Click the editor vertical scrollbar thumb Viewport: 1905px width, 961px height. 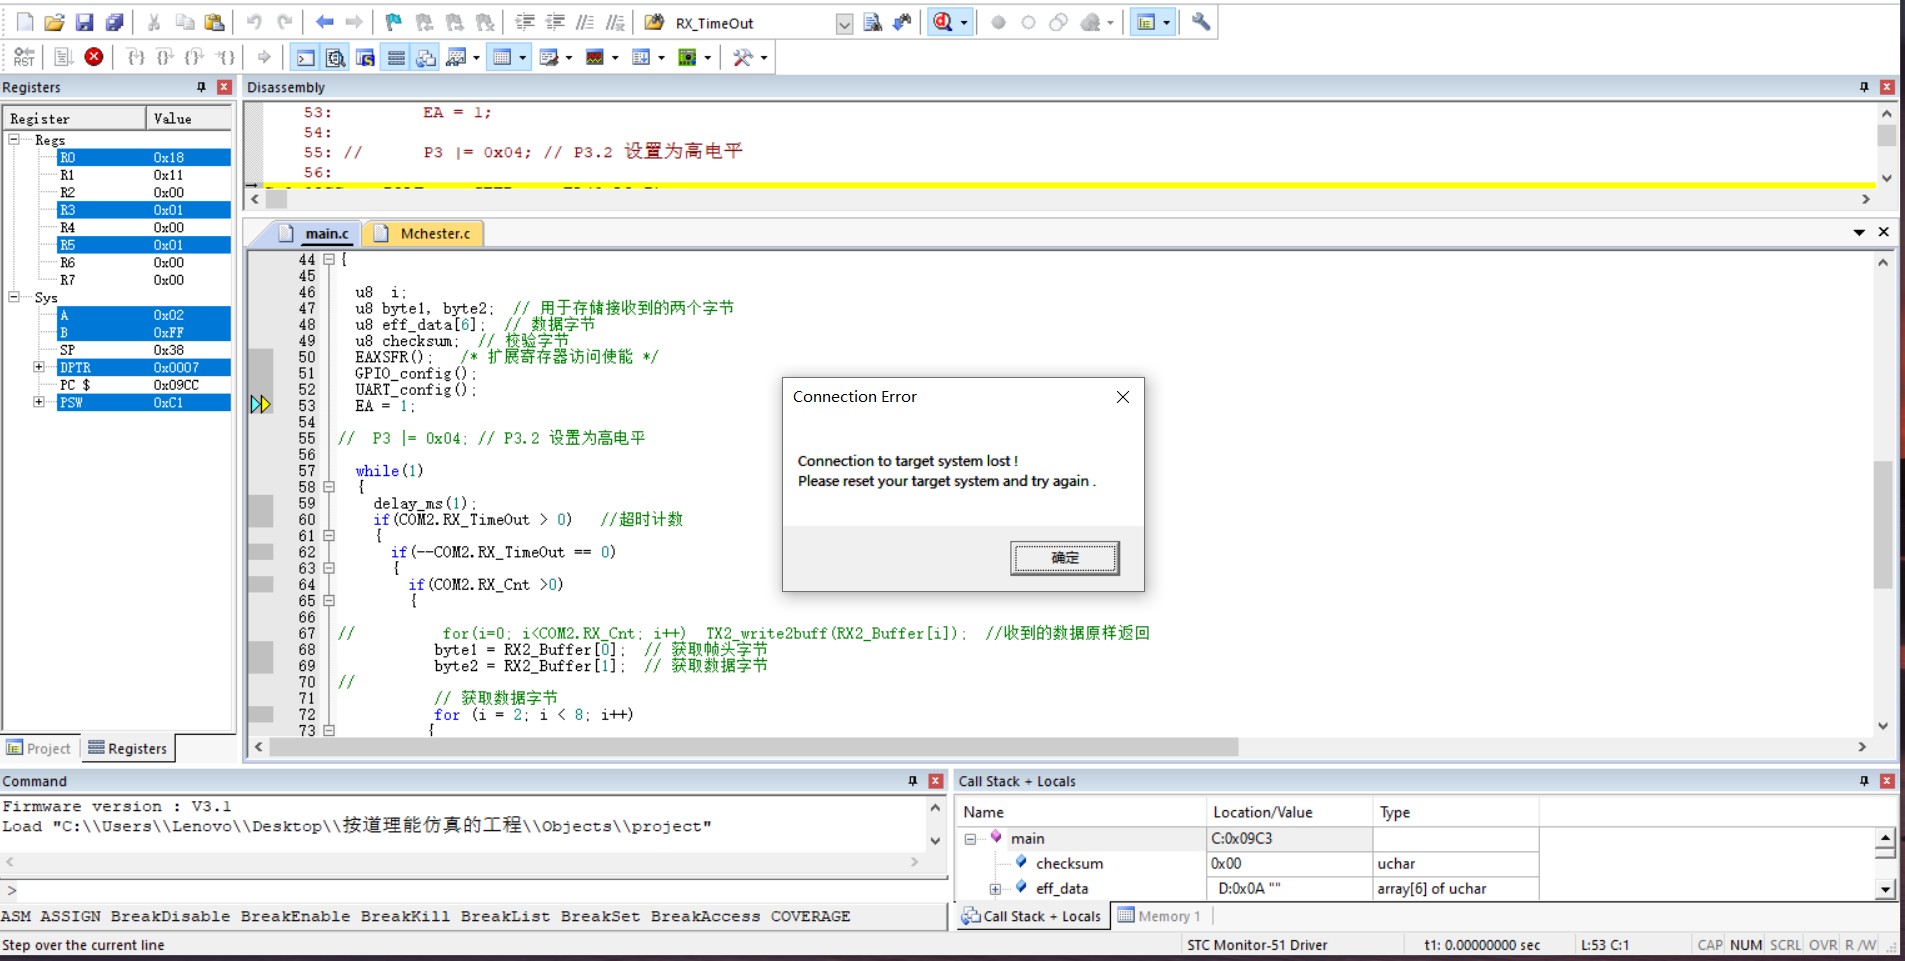point(1883,524)
